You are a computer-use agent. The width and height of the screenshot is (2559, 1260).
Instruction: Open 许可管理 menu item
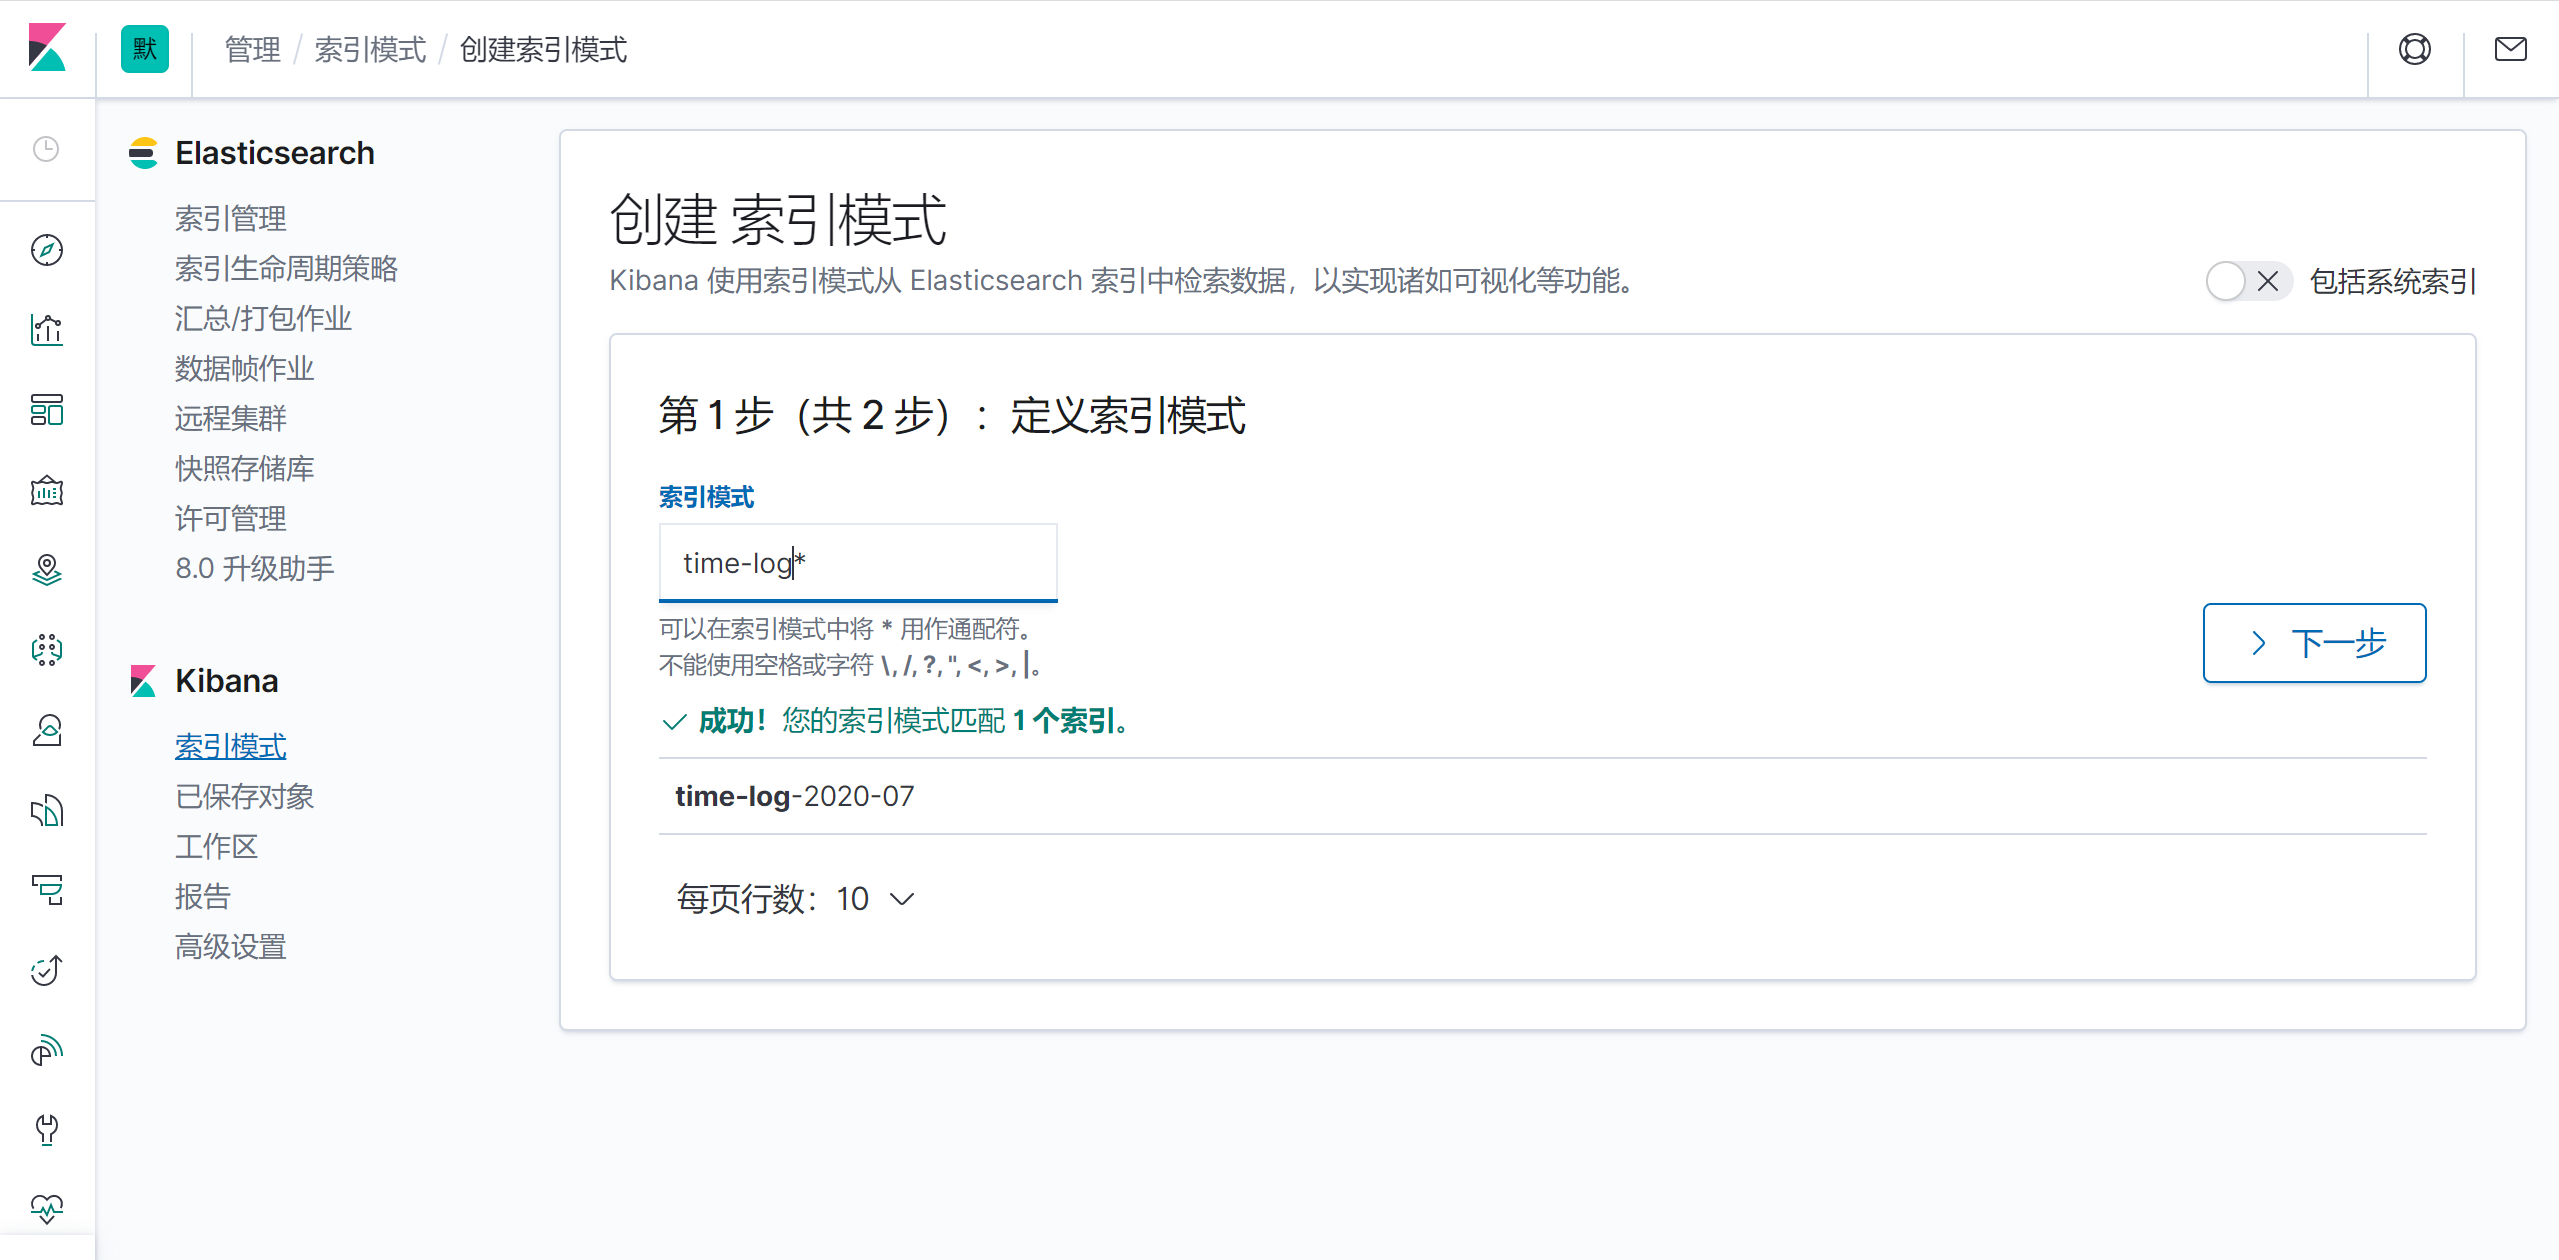[231, 518]
